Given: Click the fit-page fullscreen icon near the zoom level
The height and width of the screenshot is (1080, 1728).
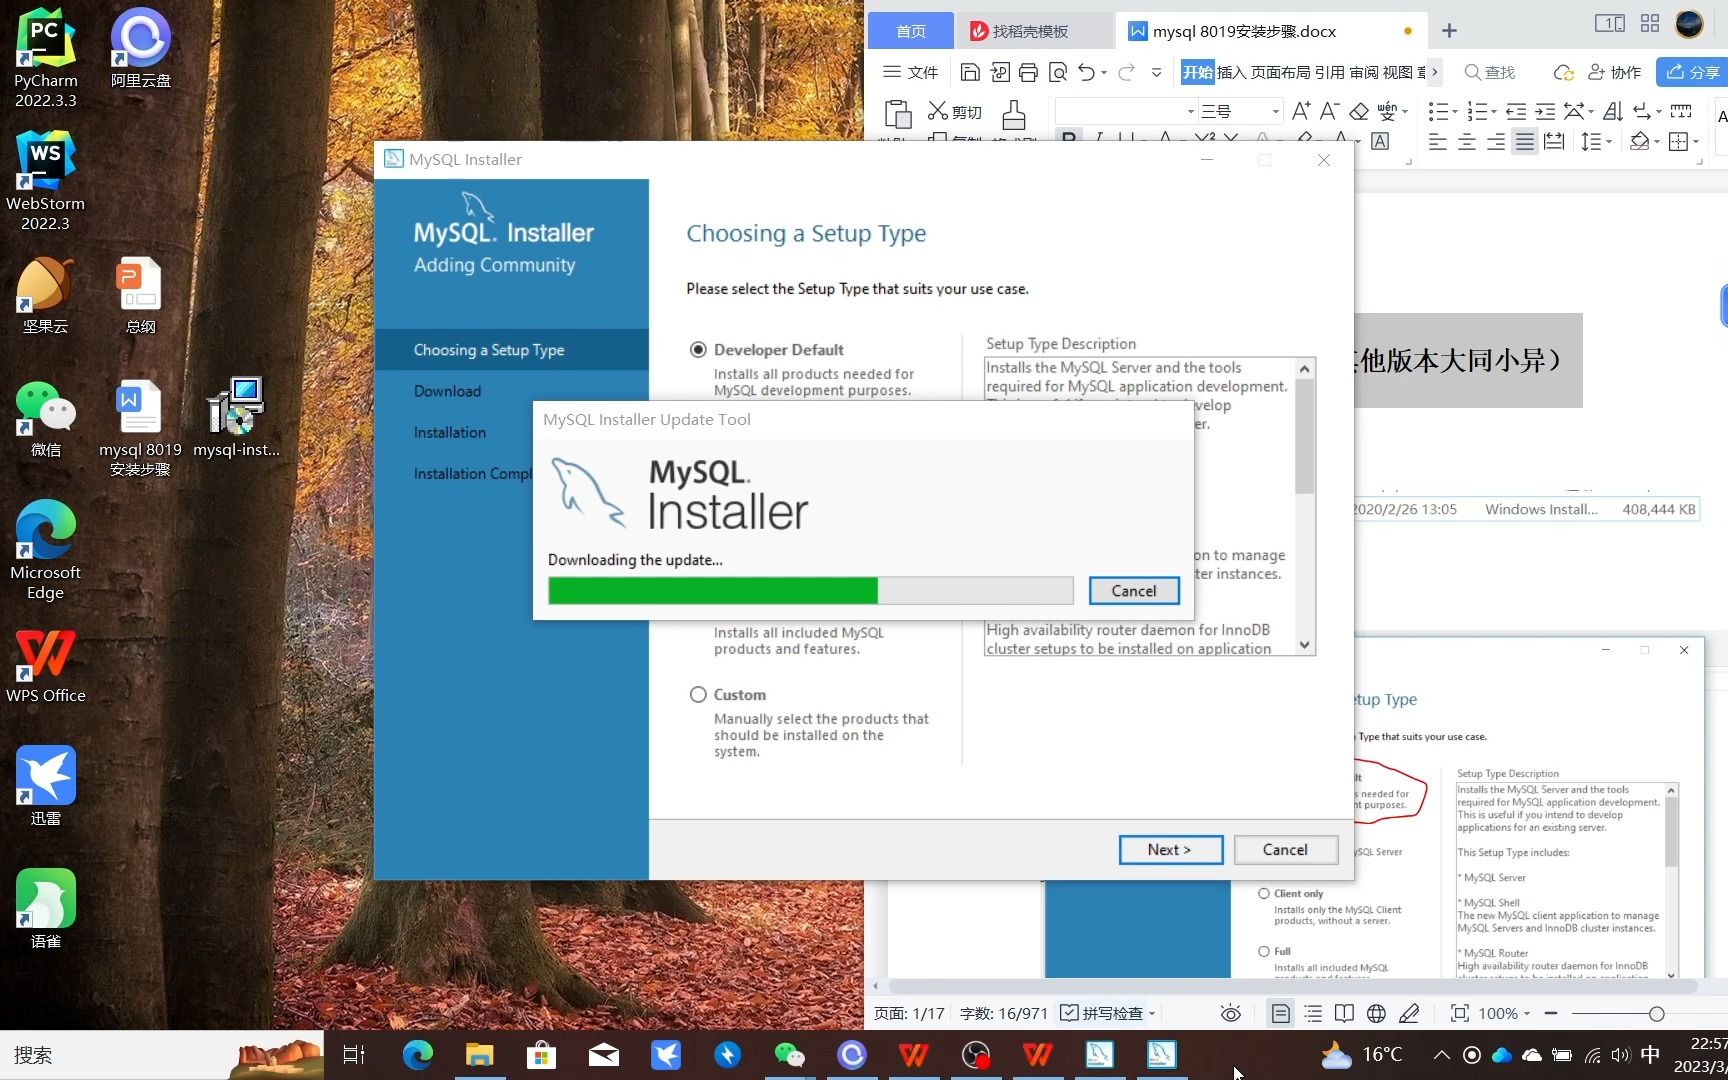Looking at the screenshot, I should coord(1460,1014).
